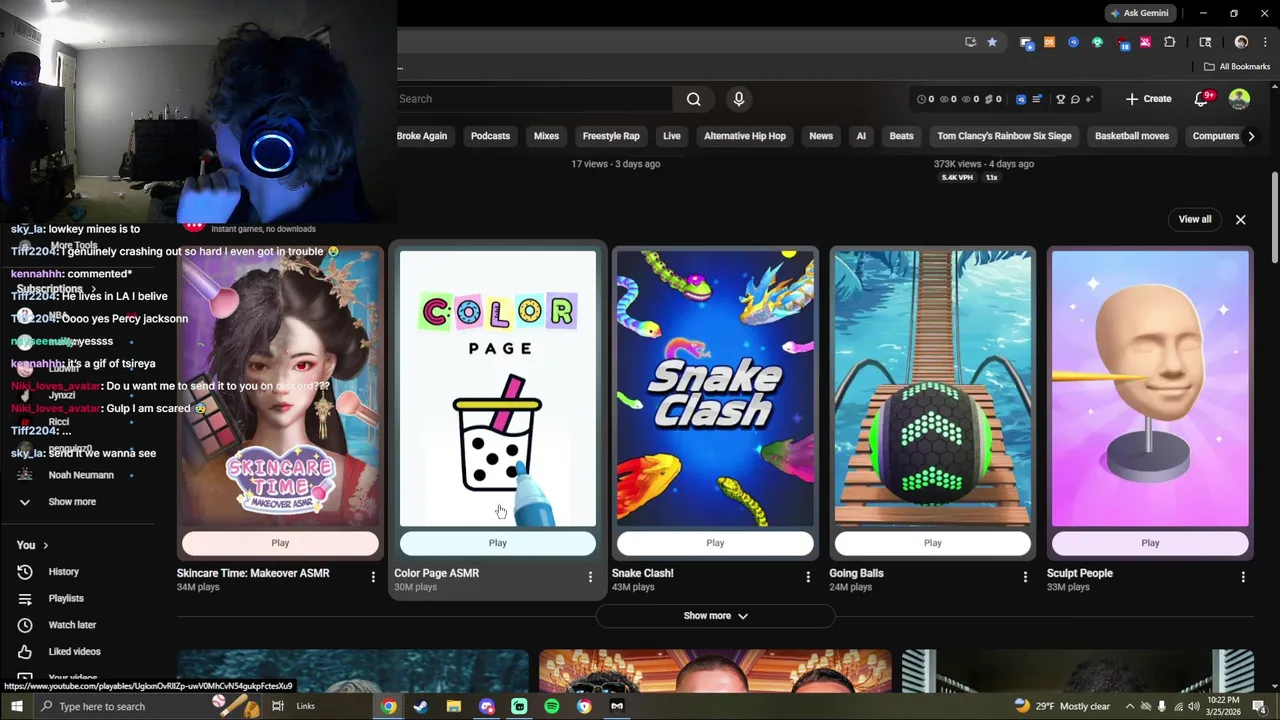
Task: Open more options for Skincare Time game
Action: pos(373,577)
